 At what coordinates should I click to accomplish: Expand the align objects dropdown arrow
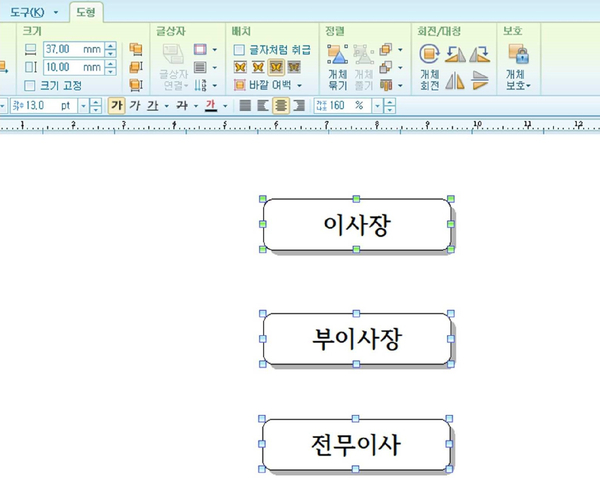400,85
